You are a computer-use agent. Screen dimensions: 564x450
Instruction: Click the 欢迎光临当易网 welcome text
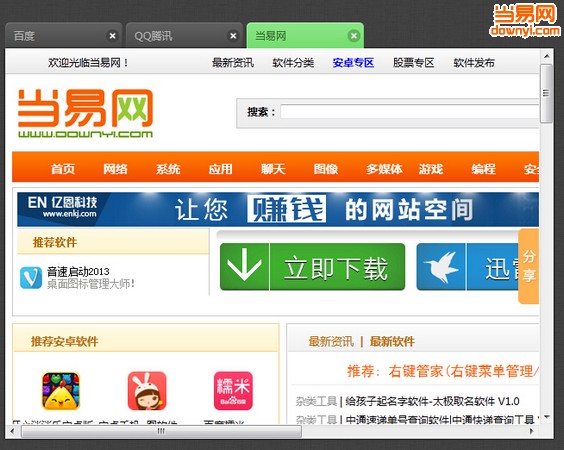point(88,63)
